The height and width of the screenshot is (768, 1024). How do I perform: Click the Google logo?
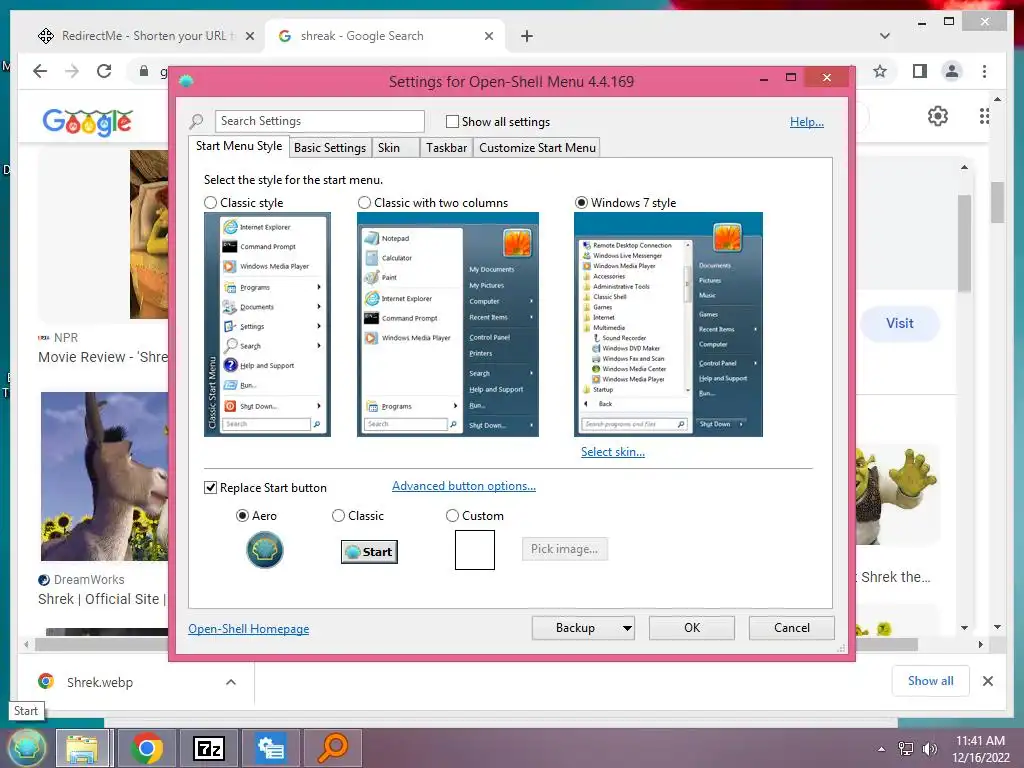click(x=88, y=121)
